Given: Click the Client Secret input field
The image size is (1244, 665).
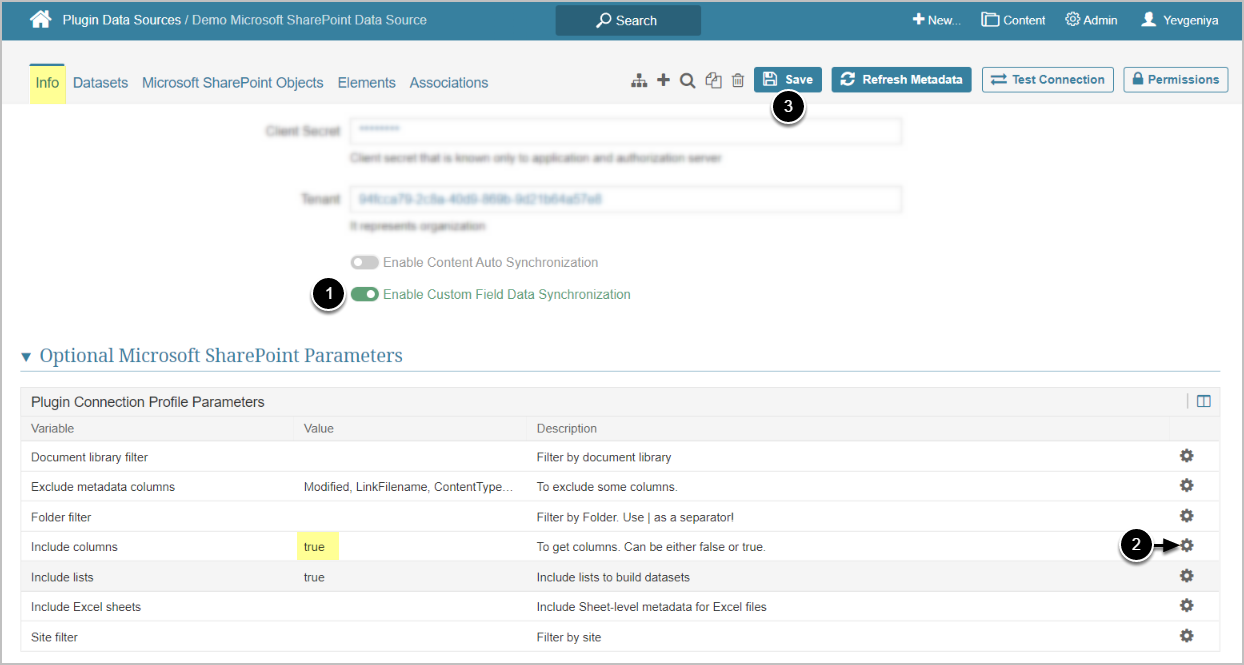Looking at the screenshot, I should tap(626, 131).
